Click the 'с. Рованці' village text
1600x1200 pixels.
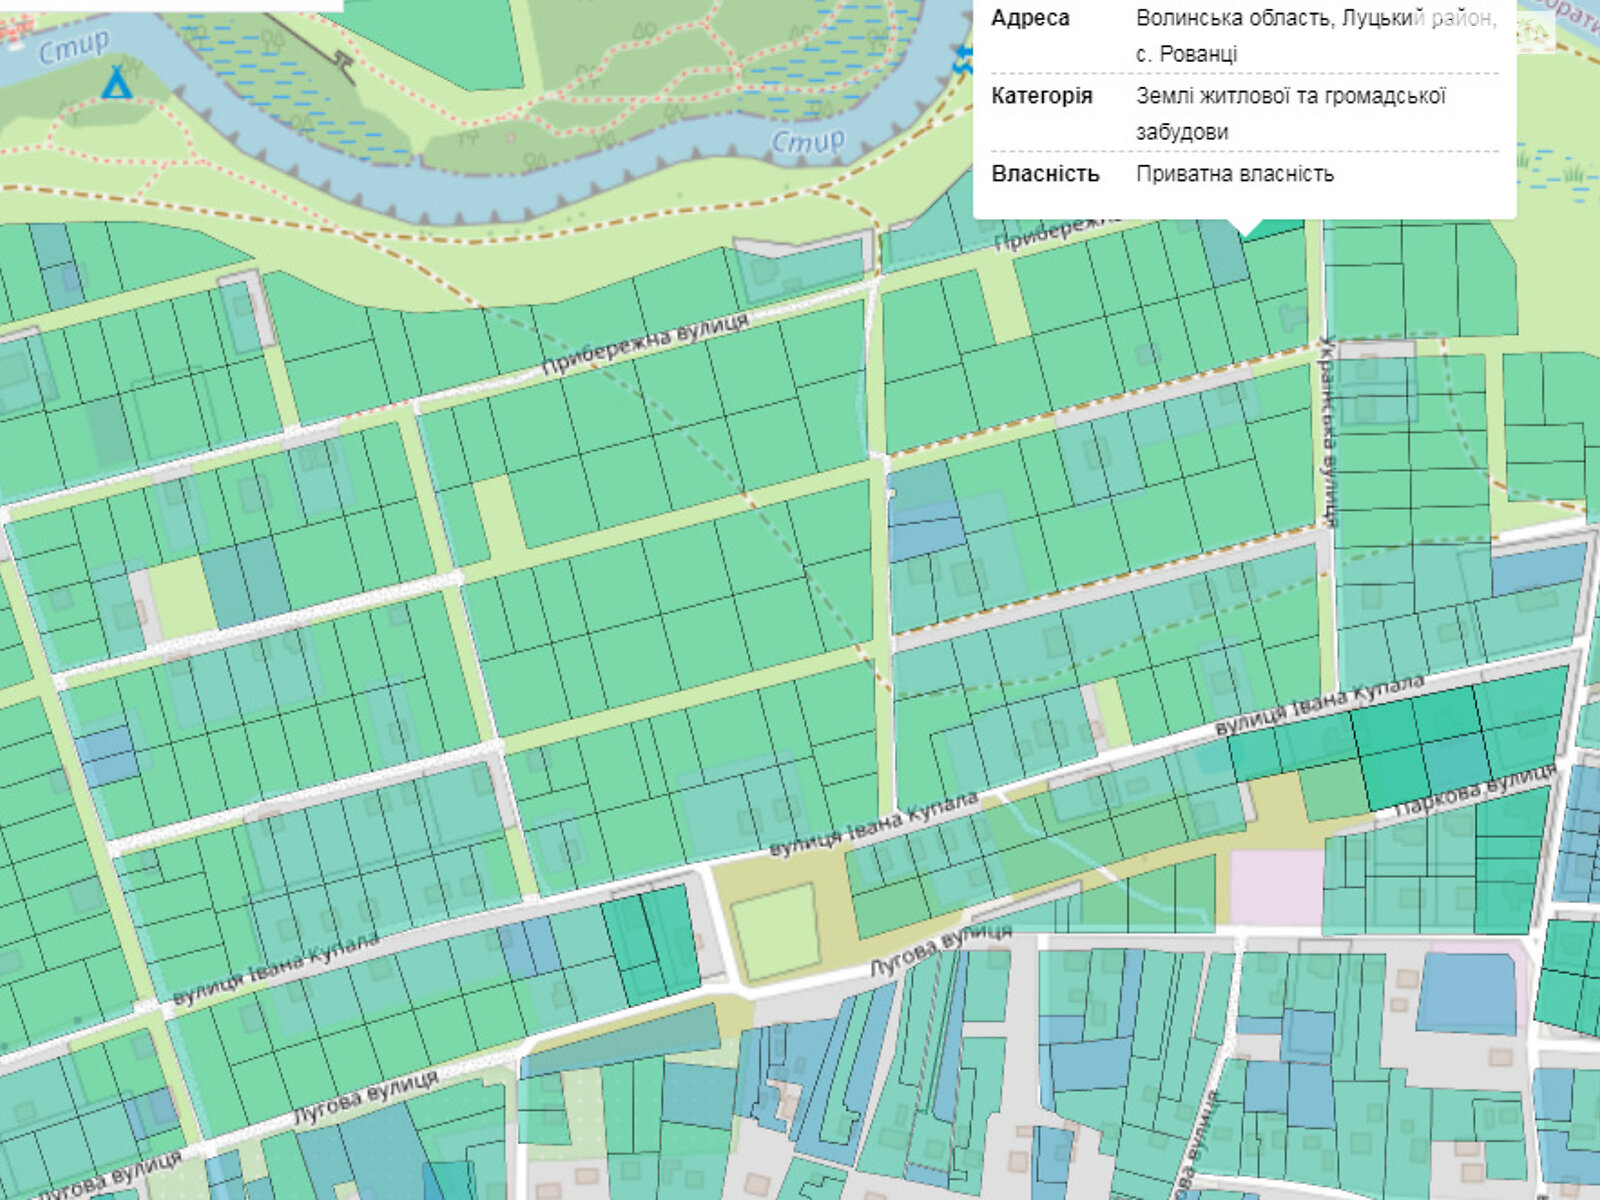[1187, 54]
